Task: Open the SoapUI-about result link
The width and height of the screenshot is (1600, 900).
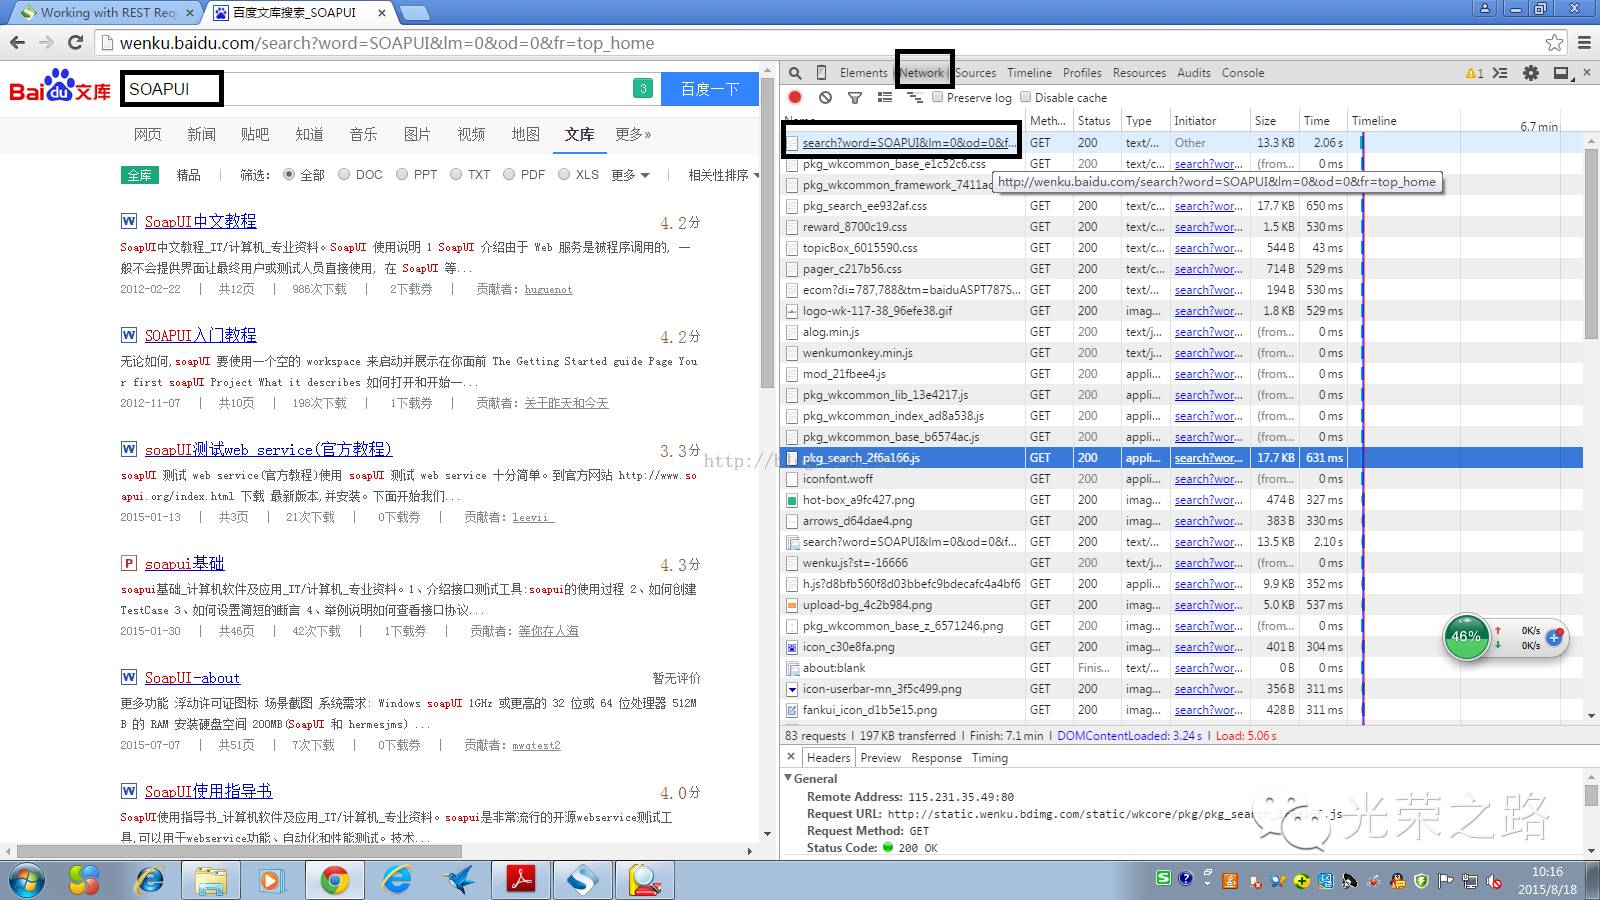Action: (x=192, y=677)
